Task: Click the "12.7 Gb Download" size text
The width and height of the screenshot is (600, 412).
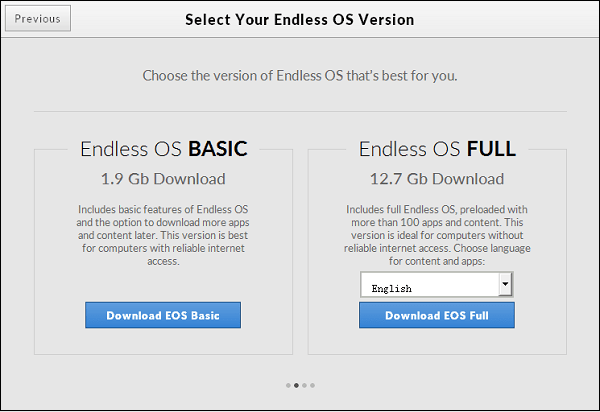Action: [x=437, y=180]
